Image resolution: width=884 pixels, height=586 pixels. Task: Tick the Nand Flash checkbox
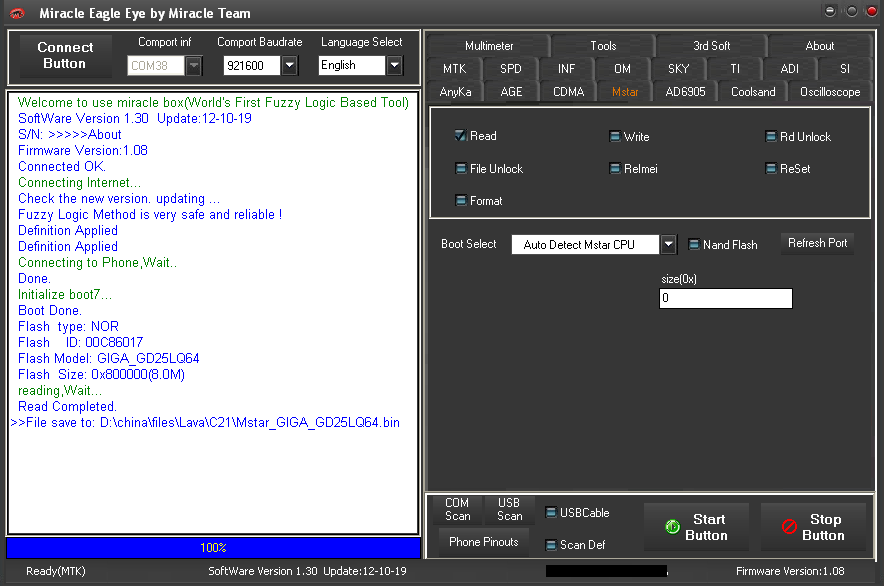[694, 245]
